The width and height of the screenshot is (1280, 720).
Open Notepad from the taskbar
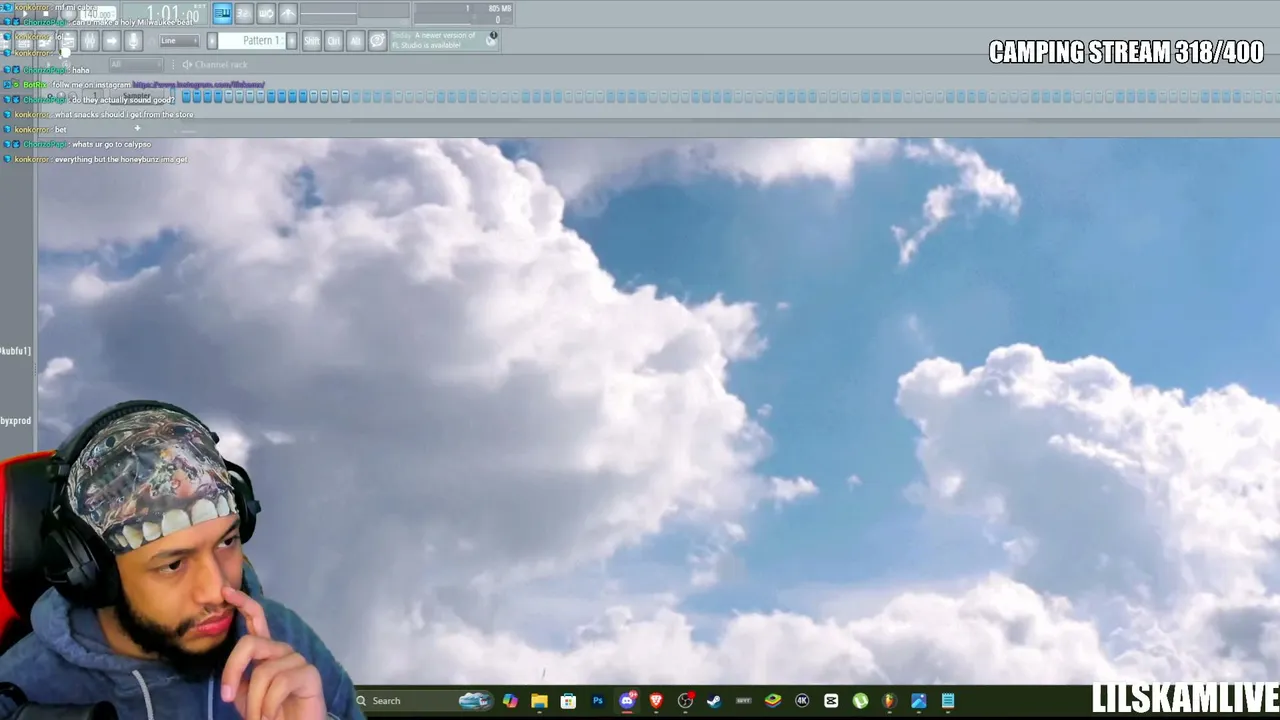click(x=948, y=701)
